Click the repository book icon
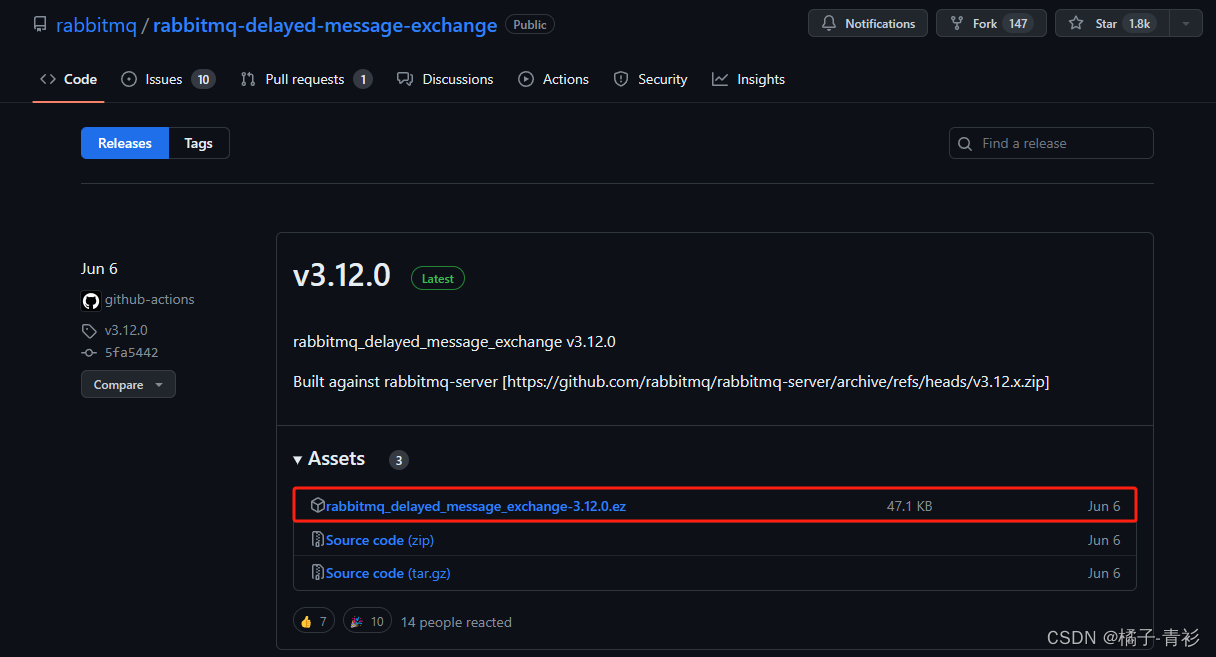Viewport: 1216px width, 657px height. point(39,24)
